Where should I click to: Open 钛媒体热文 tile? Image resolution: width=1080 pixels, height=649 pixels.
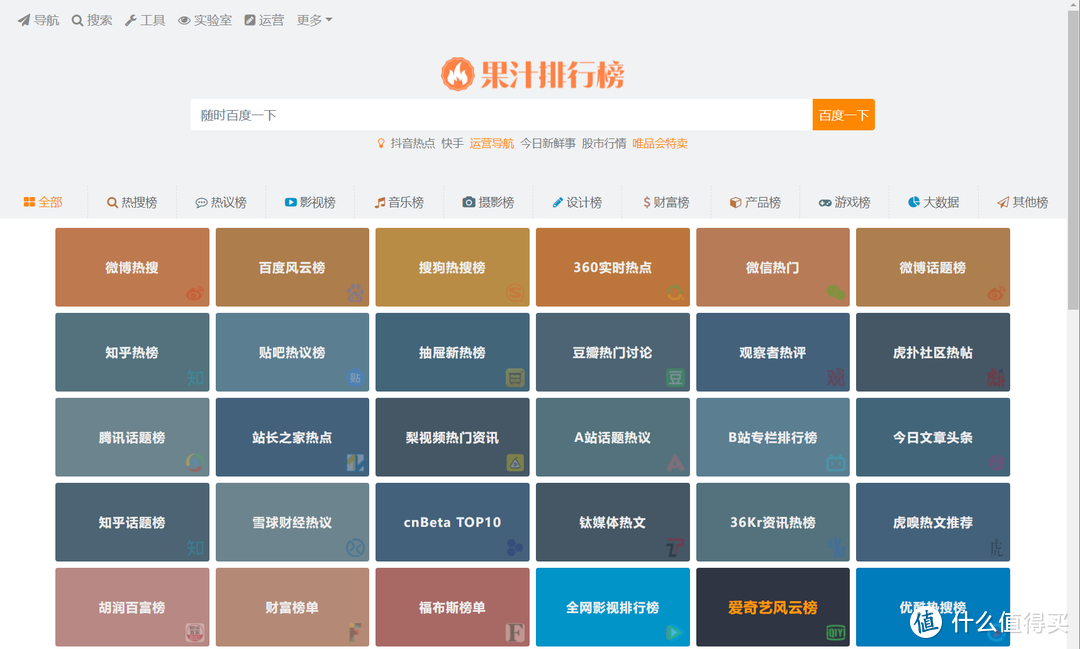(x=612, y=522)
